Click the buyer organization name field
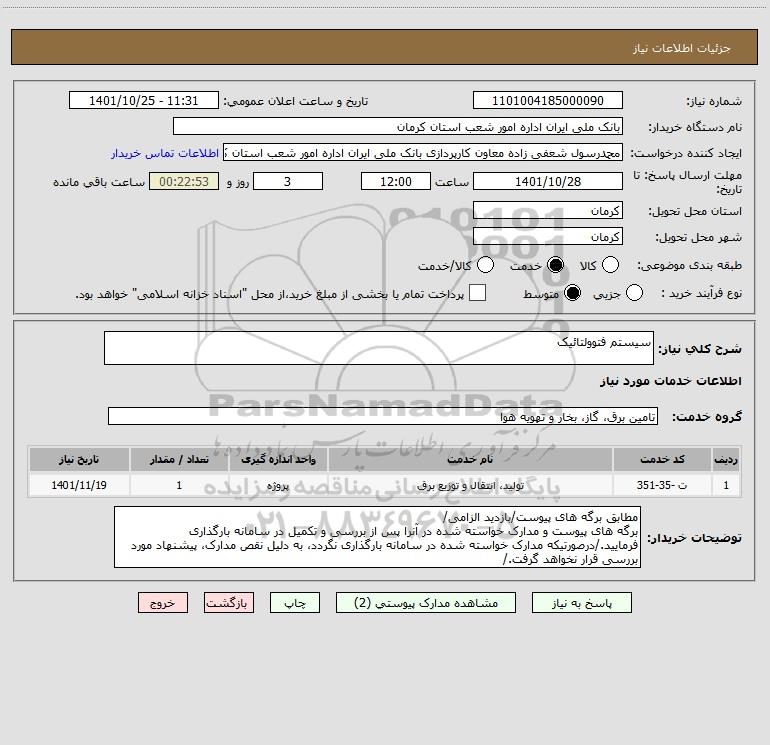This screenshot has height=745, width=770. click(x=398, y=127)
